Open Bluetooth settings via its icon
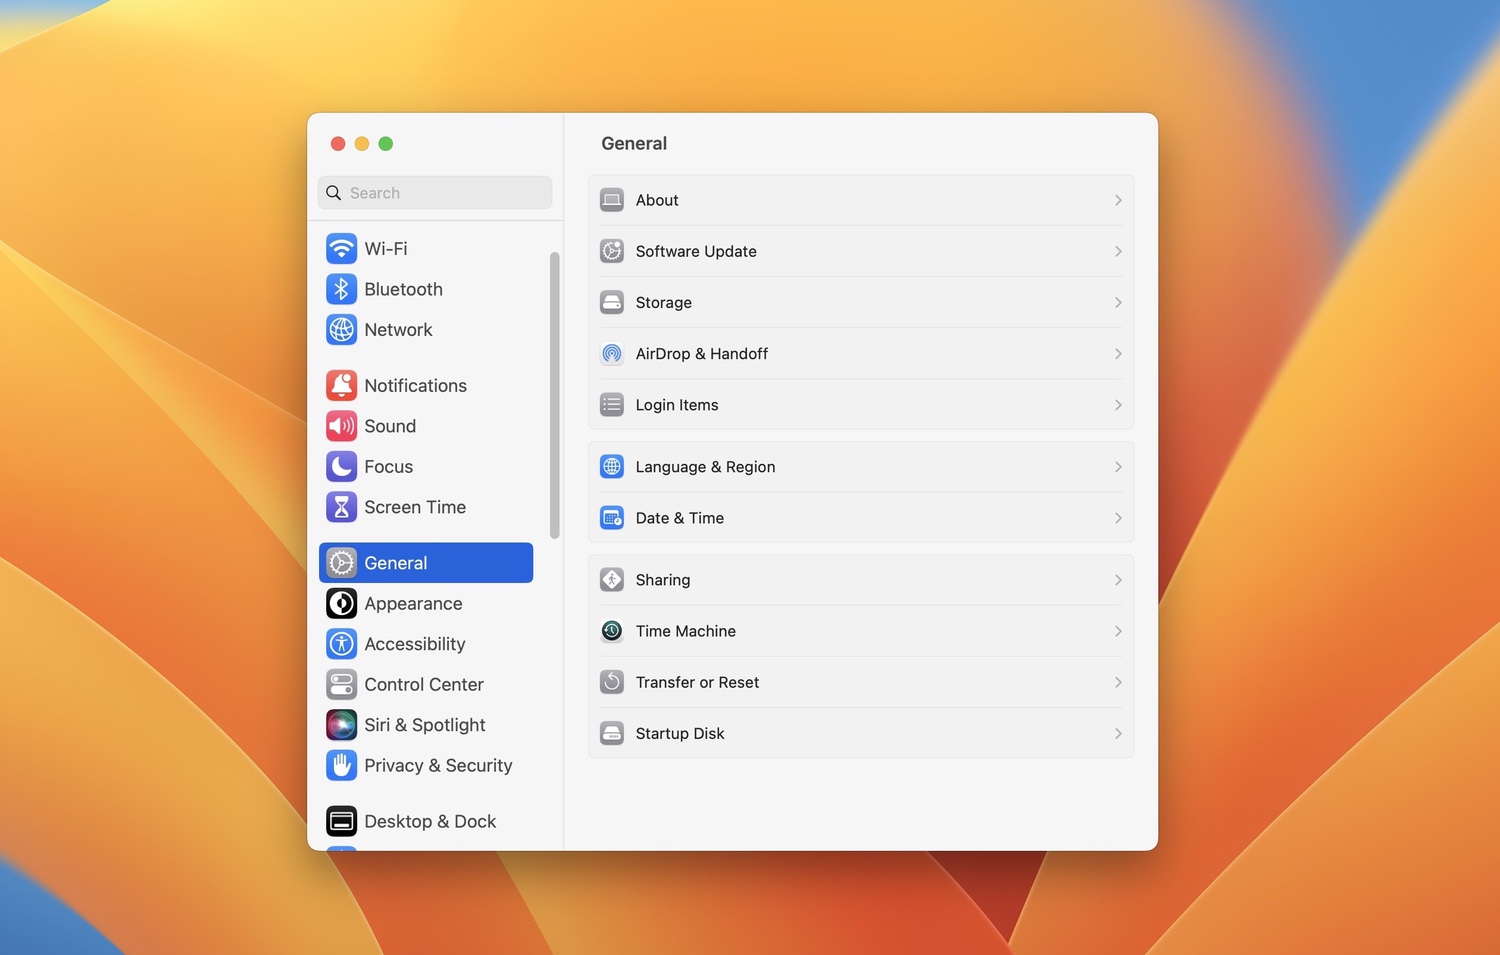The width and height of the screenshot is (1500, 955). (x=341, y=289)
